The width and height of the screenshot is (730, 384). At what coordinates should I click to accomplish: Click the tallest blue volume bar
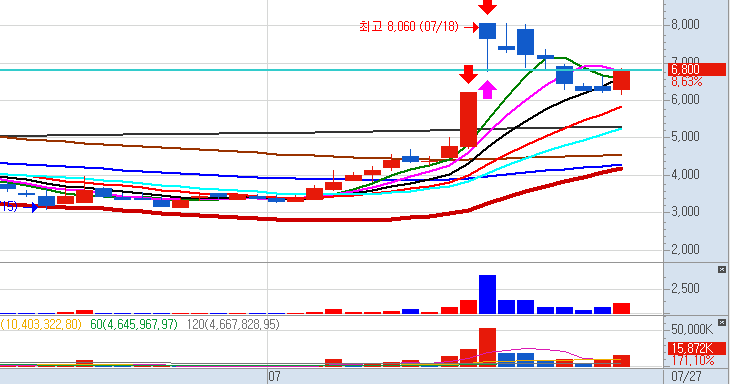pos(487,295)
